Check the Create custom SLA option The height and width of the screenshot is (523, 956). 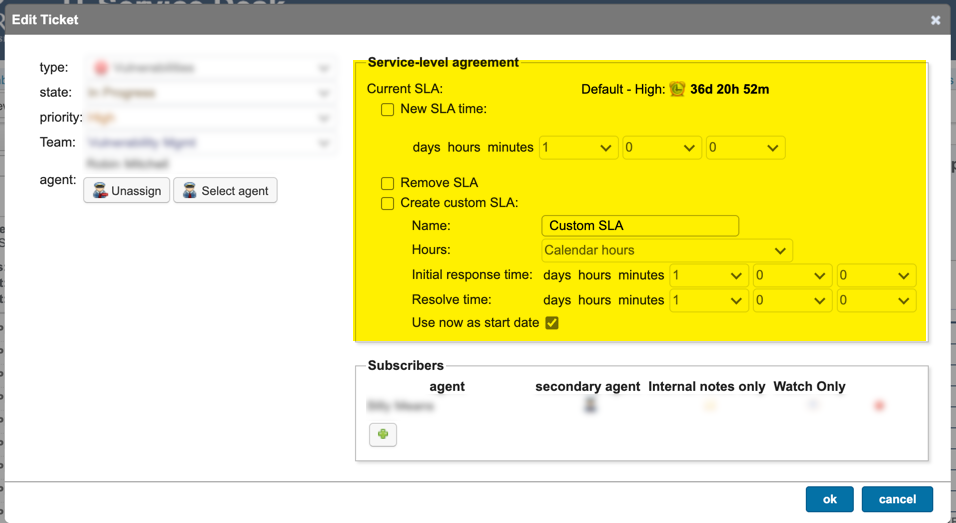coord(387,203)
